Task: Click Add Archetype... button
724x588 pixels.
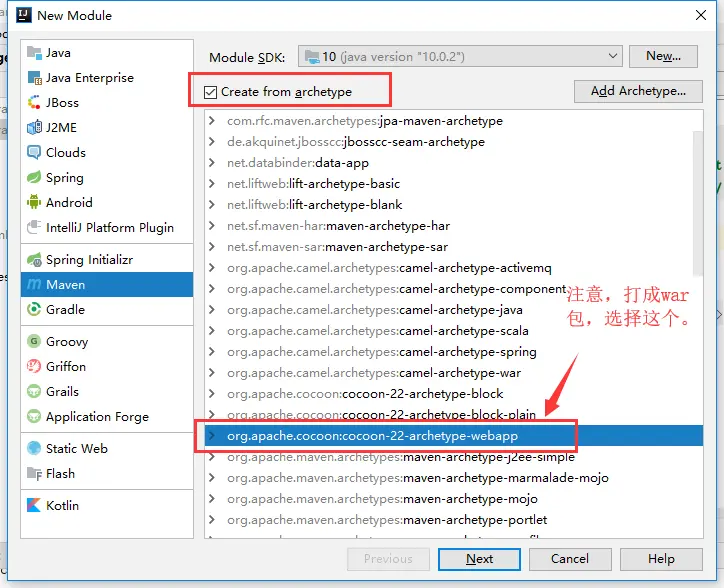Action: pos(638,91)
